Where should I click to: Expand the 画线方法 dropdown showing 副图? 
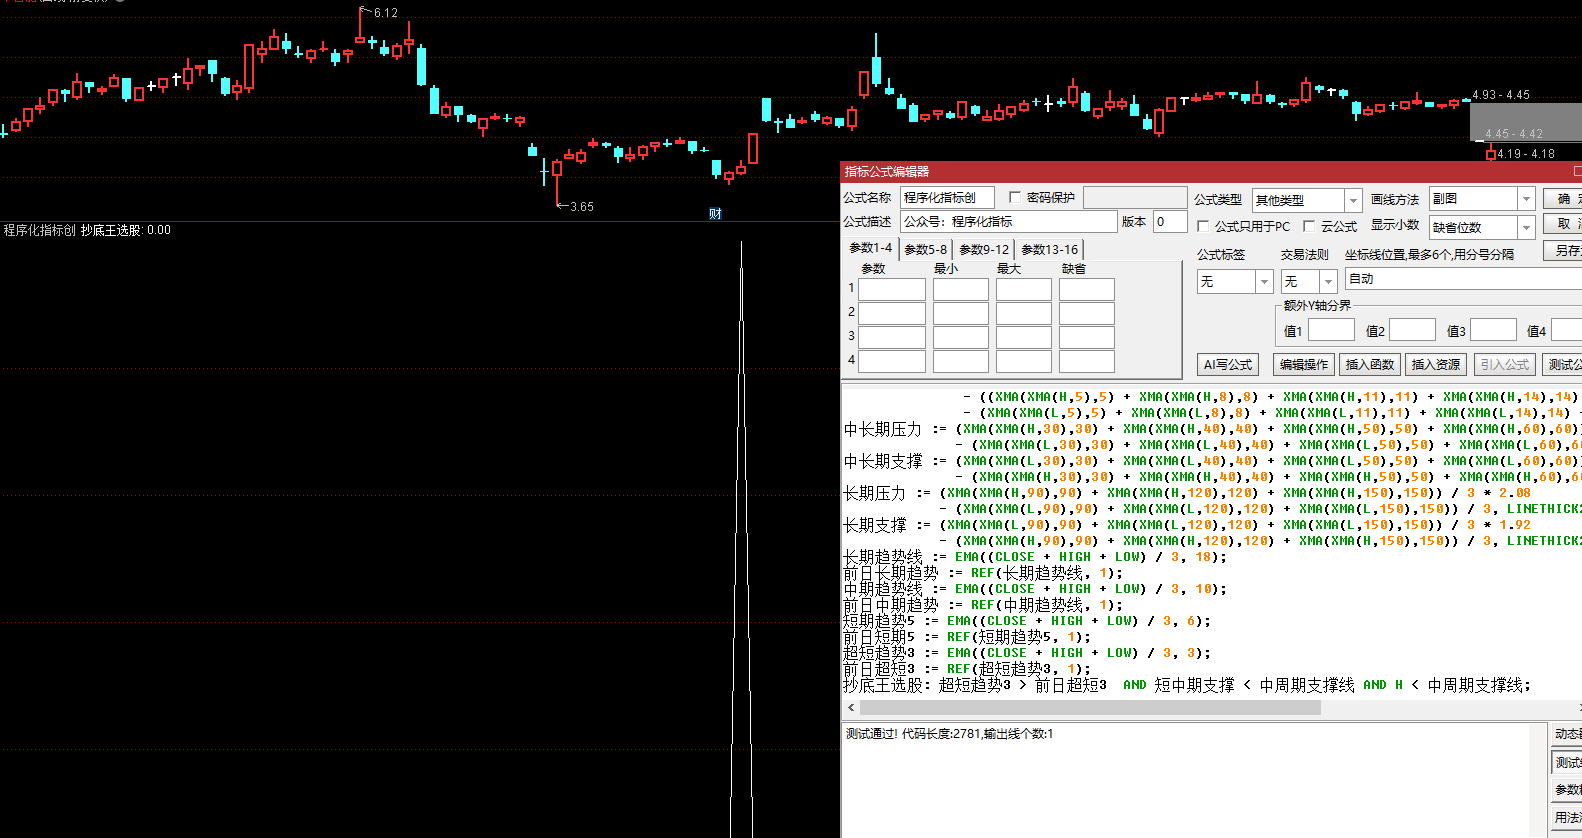[1526, 199]
